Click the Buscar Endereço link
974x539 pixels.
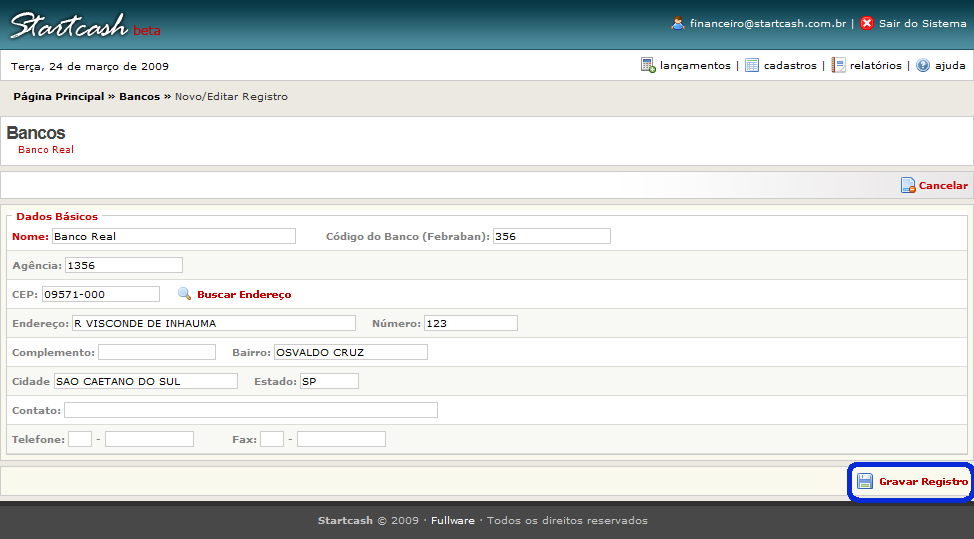(x=244, y=295)
